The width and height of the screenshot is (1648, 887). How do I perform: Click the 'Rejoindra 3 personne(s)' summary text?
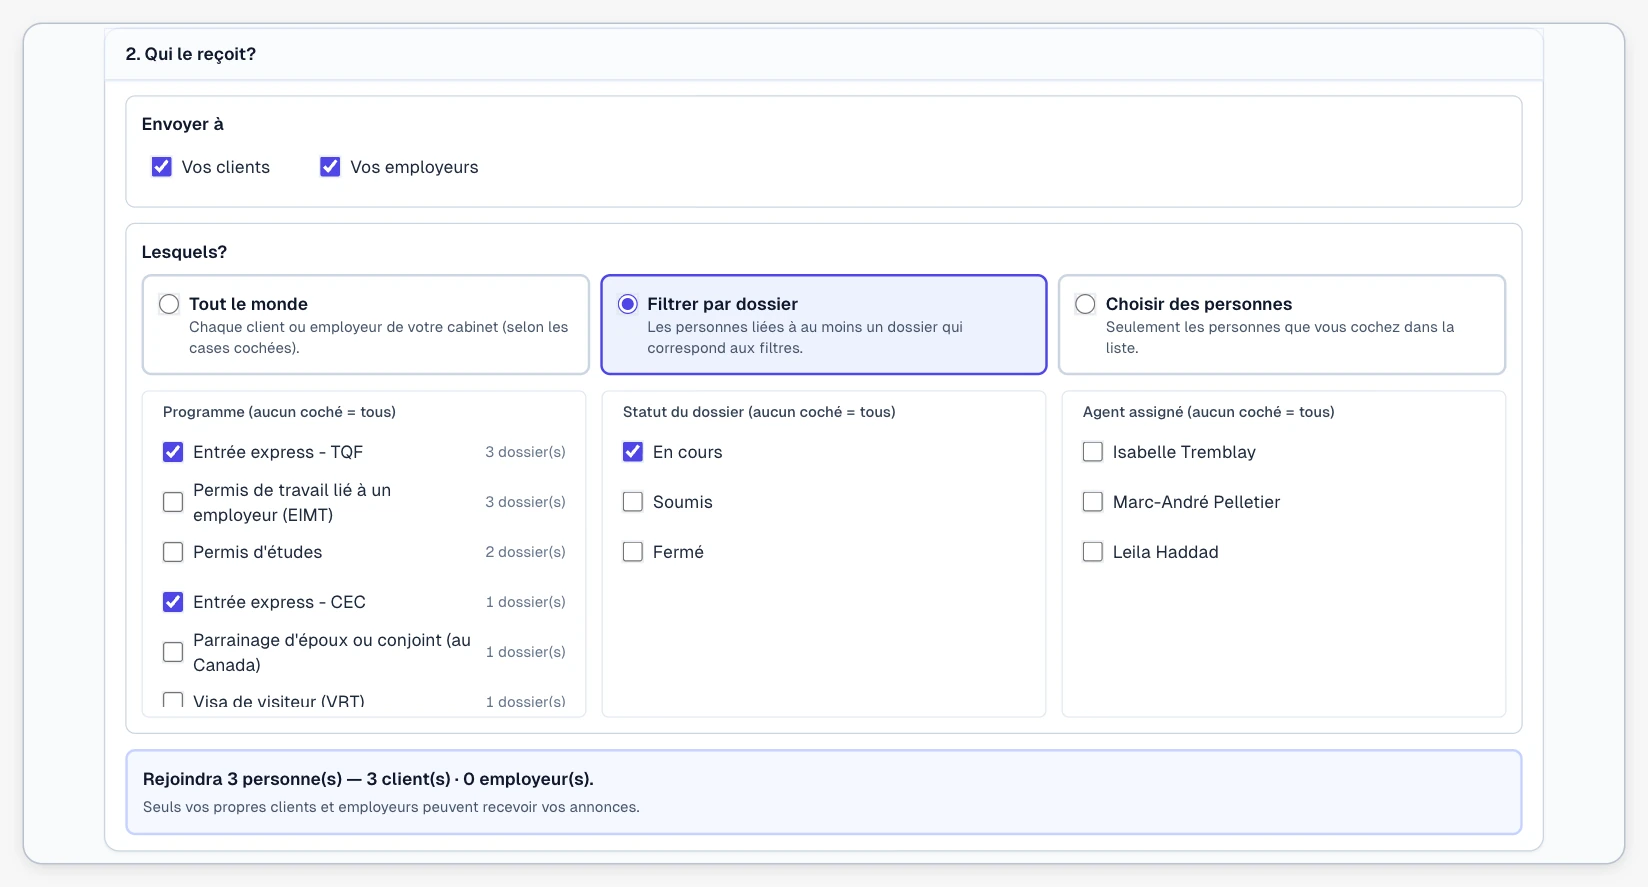368,779
